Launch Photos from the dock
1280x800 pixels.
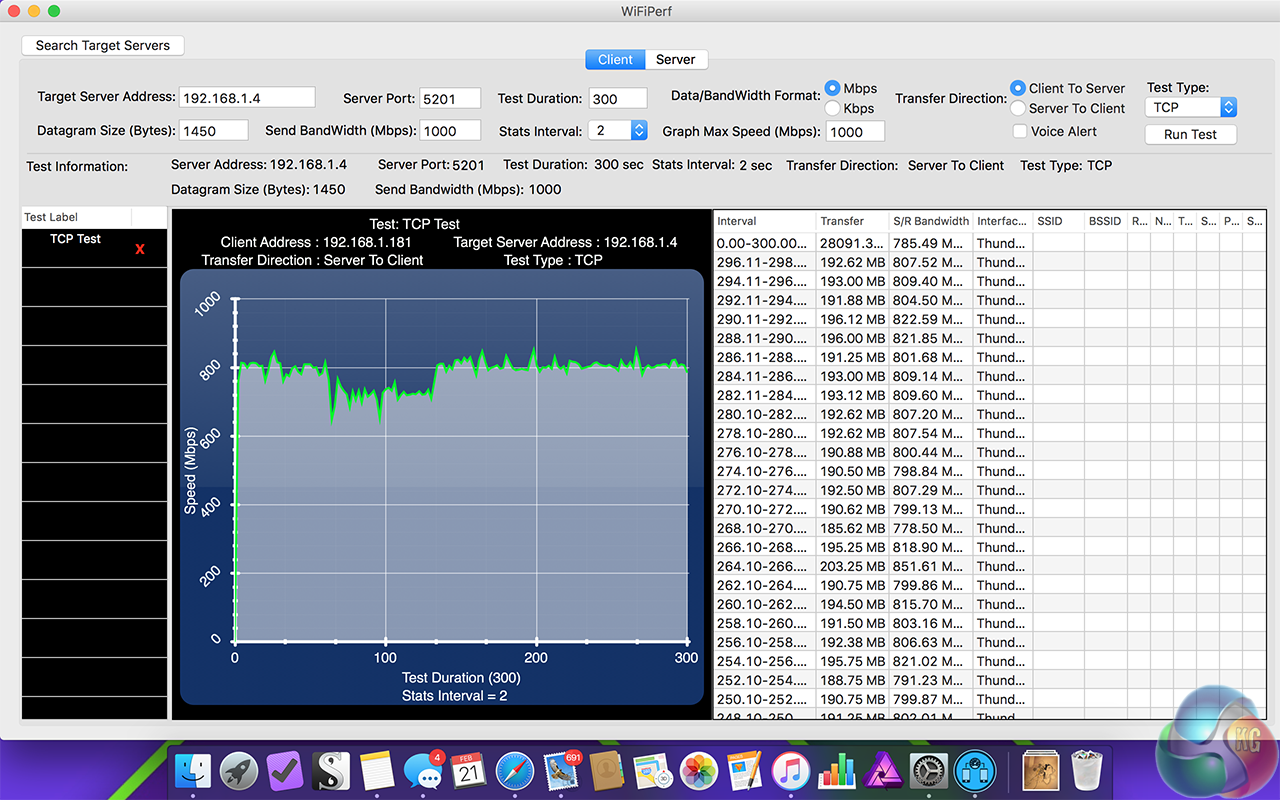click(699, 771)
